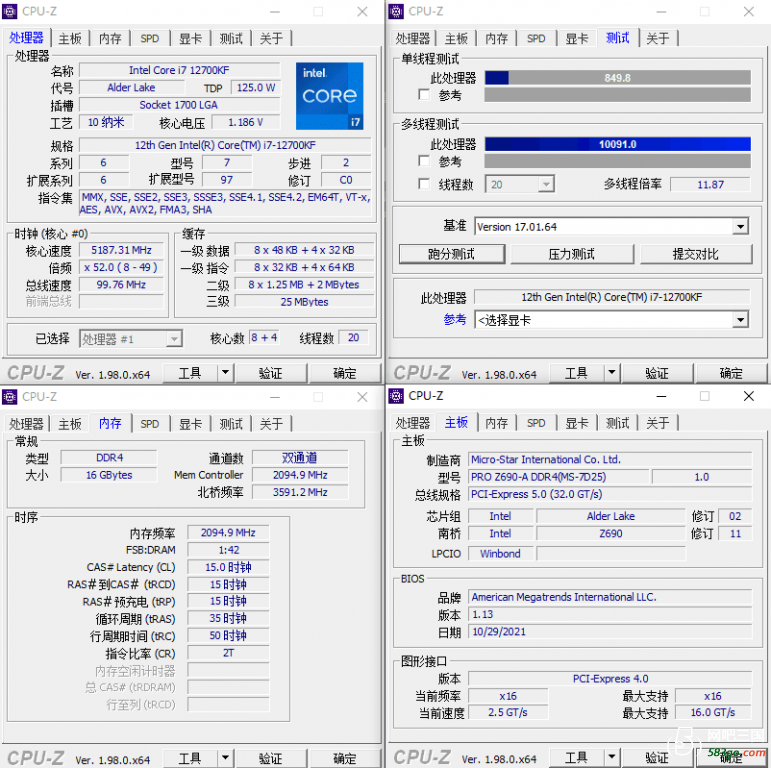The image size is (771, 768).
Task: Click the 内存频率 value 2094.9 MHz
Action: coord(228,532)
